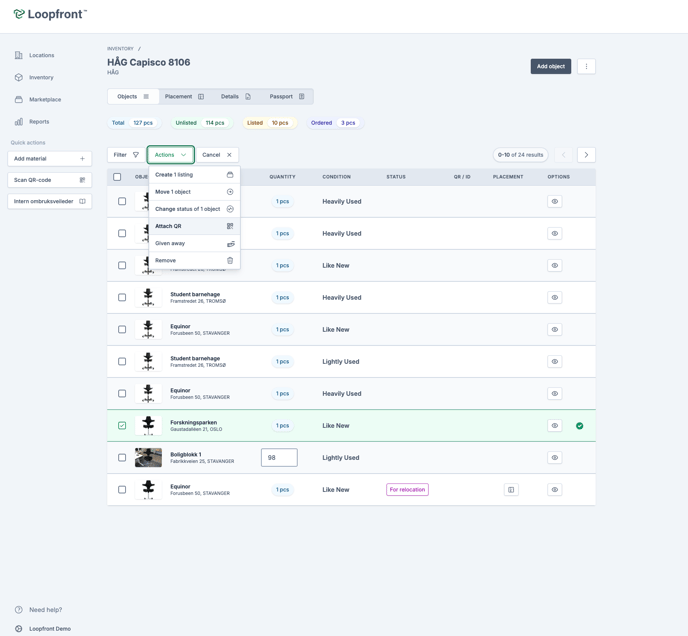View the Forskningsparken object via its eye icon
The image size is (688, 636).
coord(555,426)
